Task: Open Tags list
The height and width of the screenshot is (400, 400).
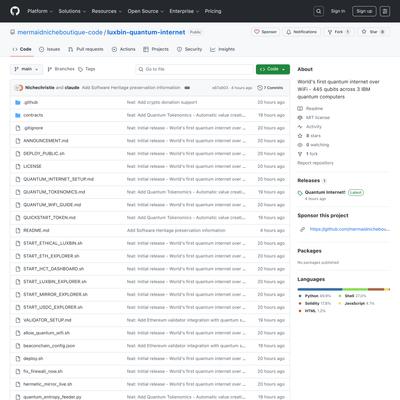Action: tap(87, 69)
